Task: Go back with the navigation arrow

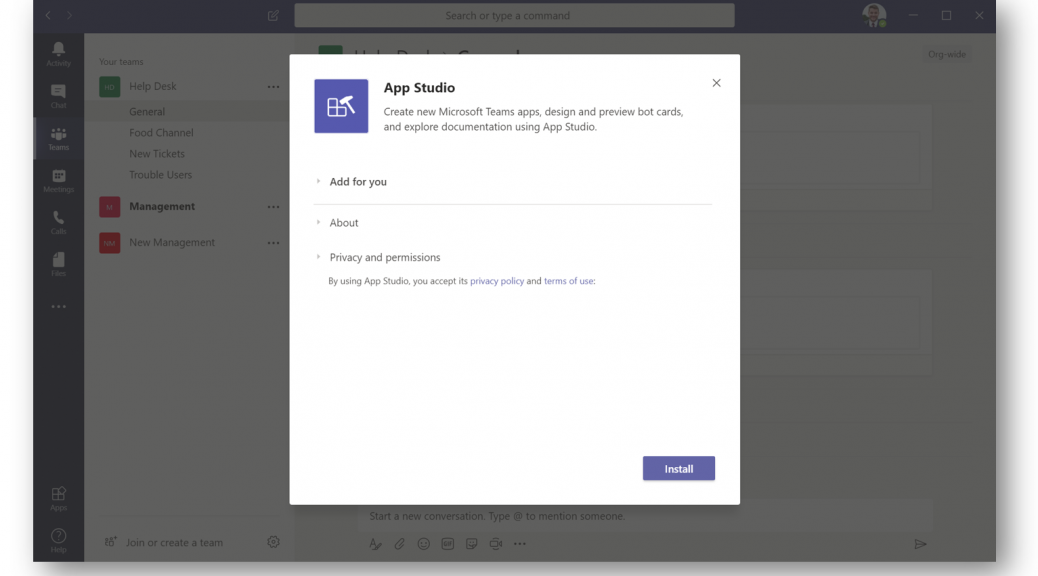Action: (48, 15)
